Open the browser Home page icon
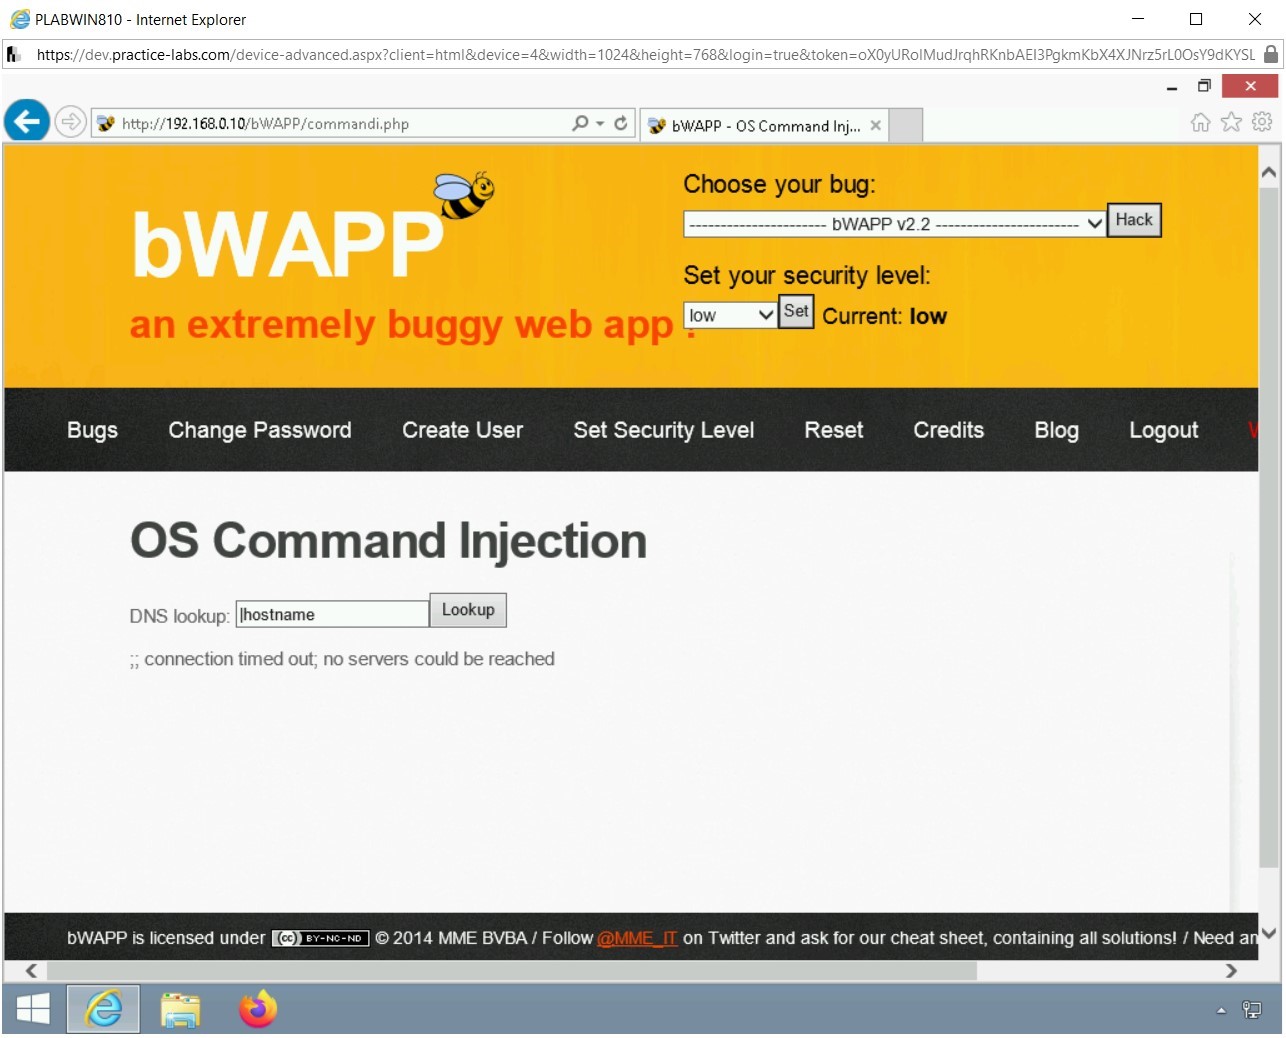 point(1199,121)
